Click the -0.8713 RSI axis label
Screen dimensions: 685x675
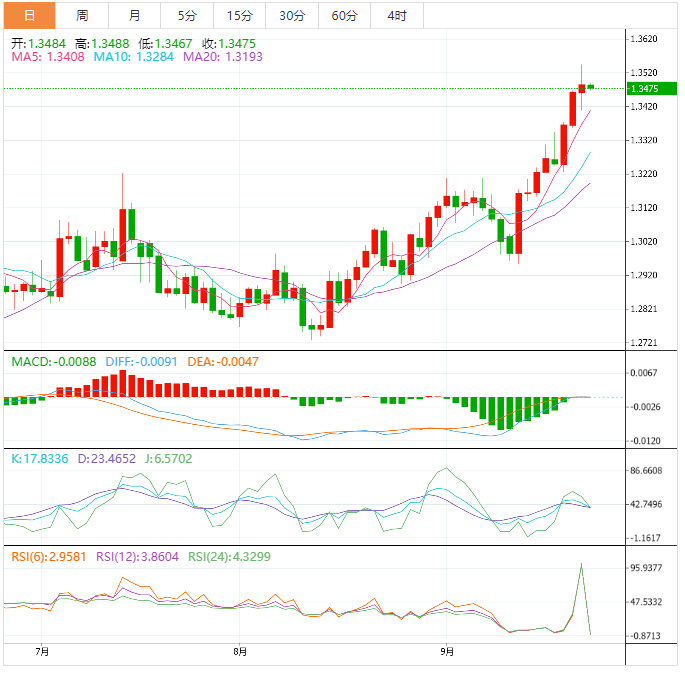pos(645,636)
